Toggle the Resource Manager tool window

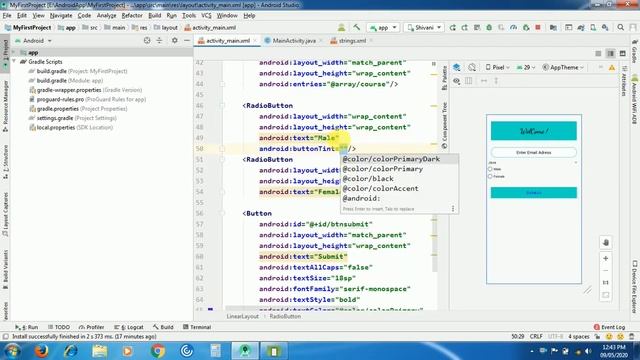(x=5, y=106)
